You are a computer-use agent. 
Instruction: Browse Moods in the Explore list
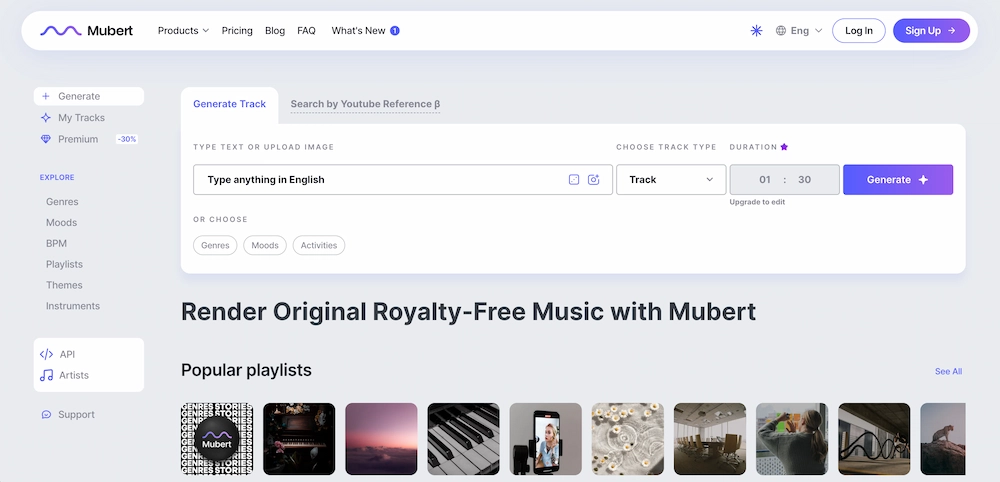61,223
